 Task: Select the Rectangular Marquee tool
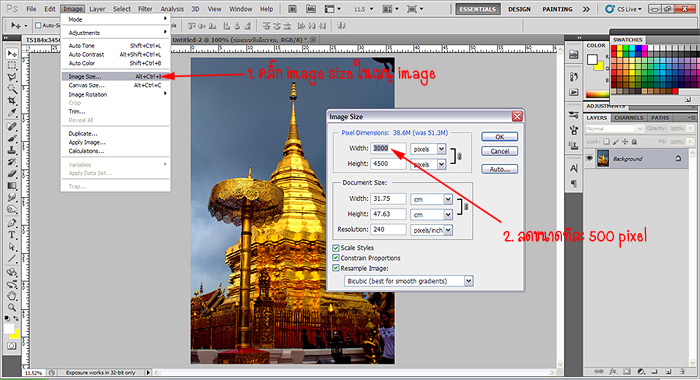(x=12, y=66)
